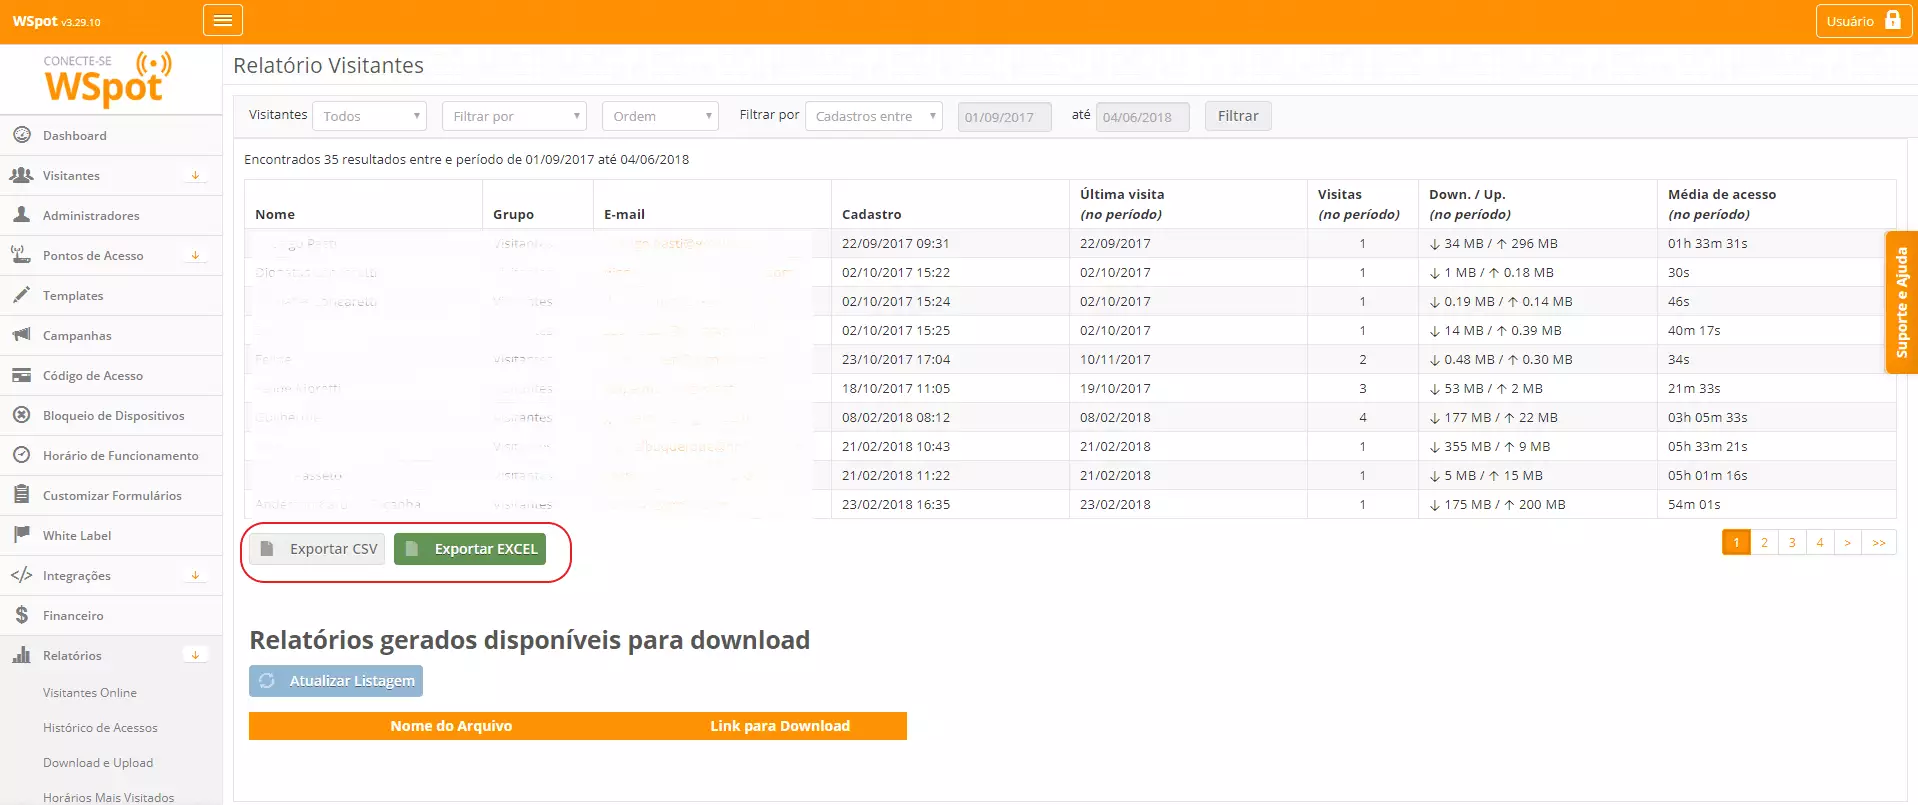Image resolution: width=1918 pixels, height=805 pixels.
Task: Click the Administradores person icon
Action: coord(21,215)
